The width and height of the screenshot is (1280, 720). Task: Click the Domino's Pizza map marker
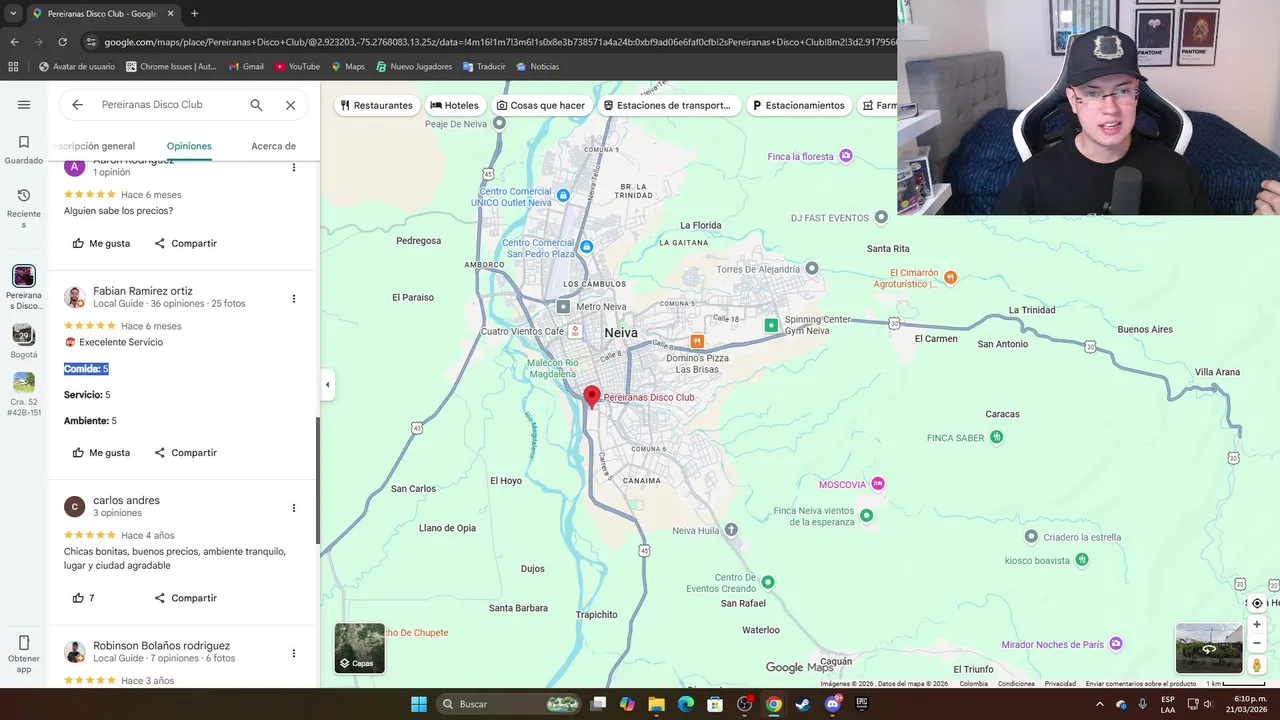coord(697,342)
